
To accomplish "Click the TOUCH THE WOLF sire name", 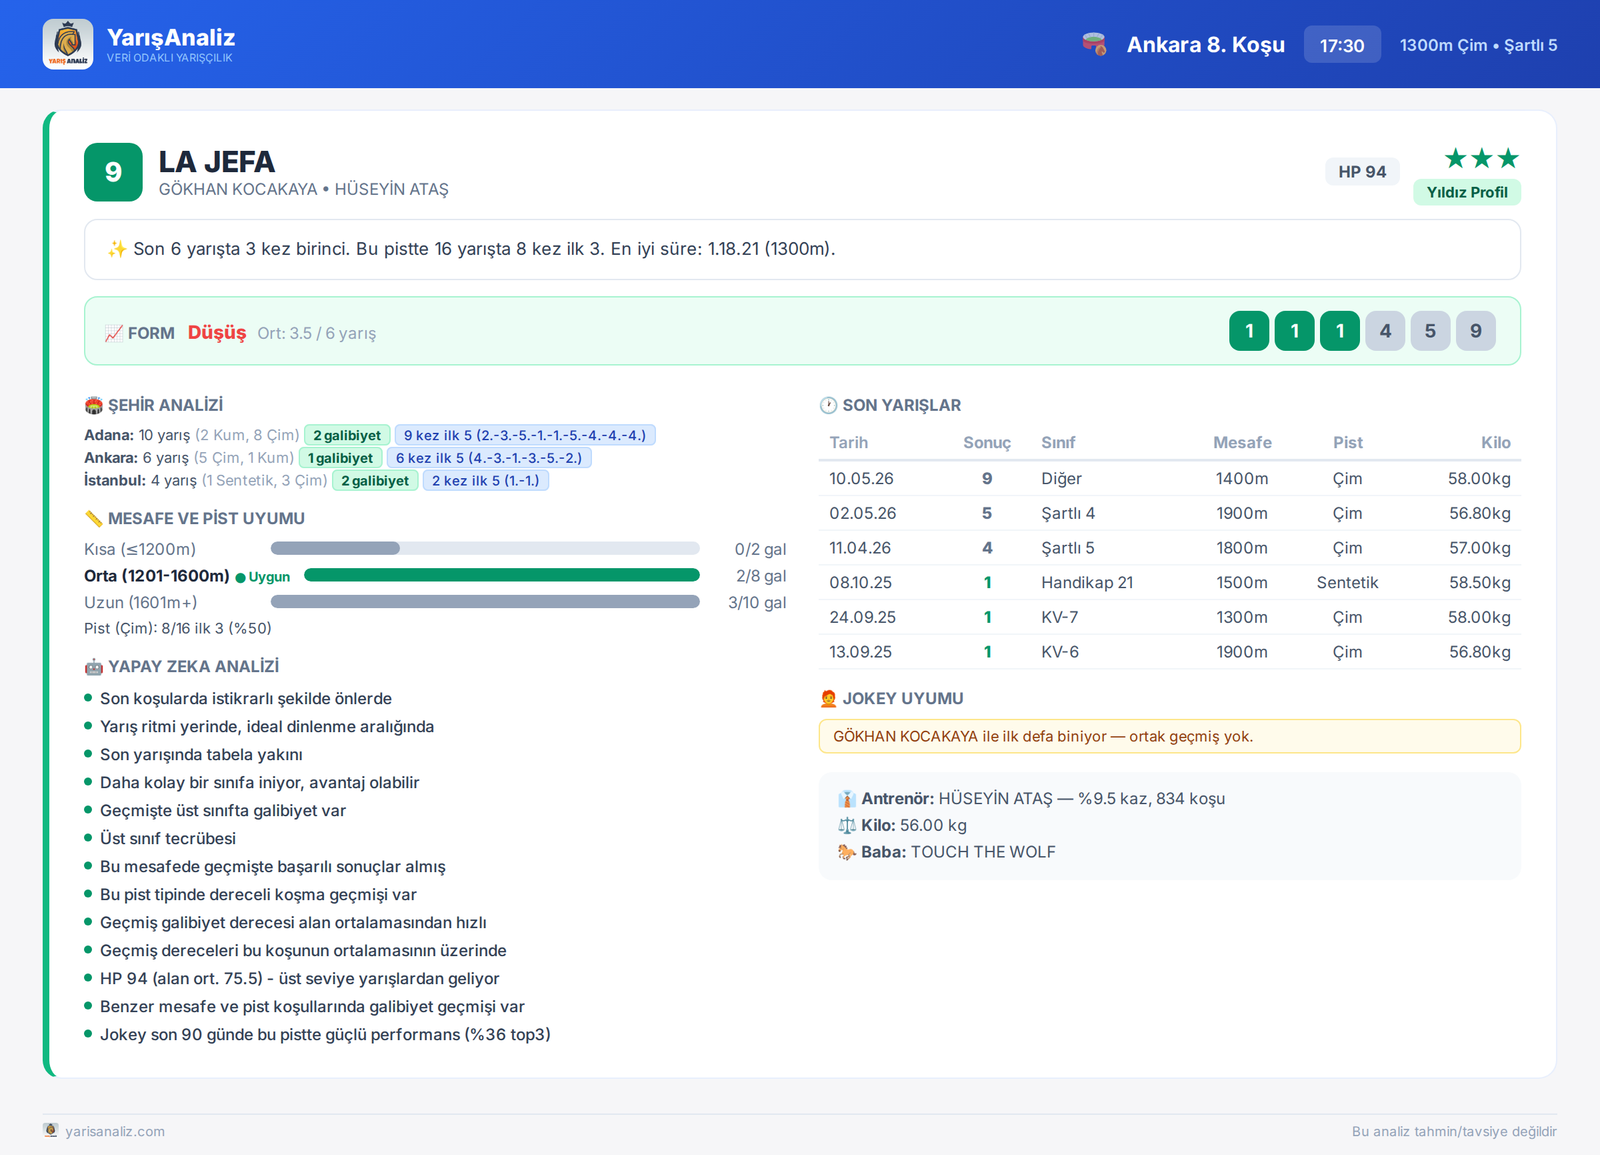I will [x=983, y=852].
